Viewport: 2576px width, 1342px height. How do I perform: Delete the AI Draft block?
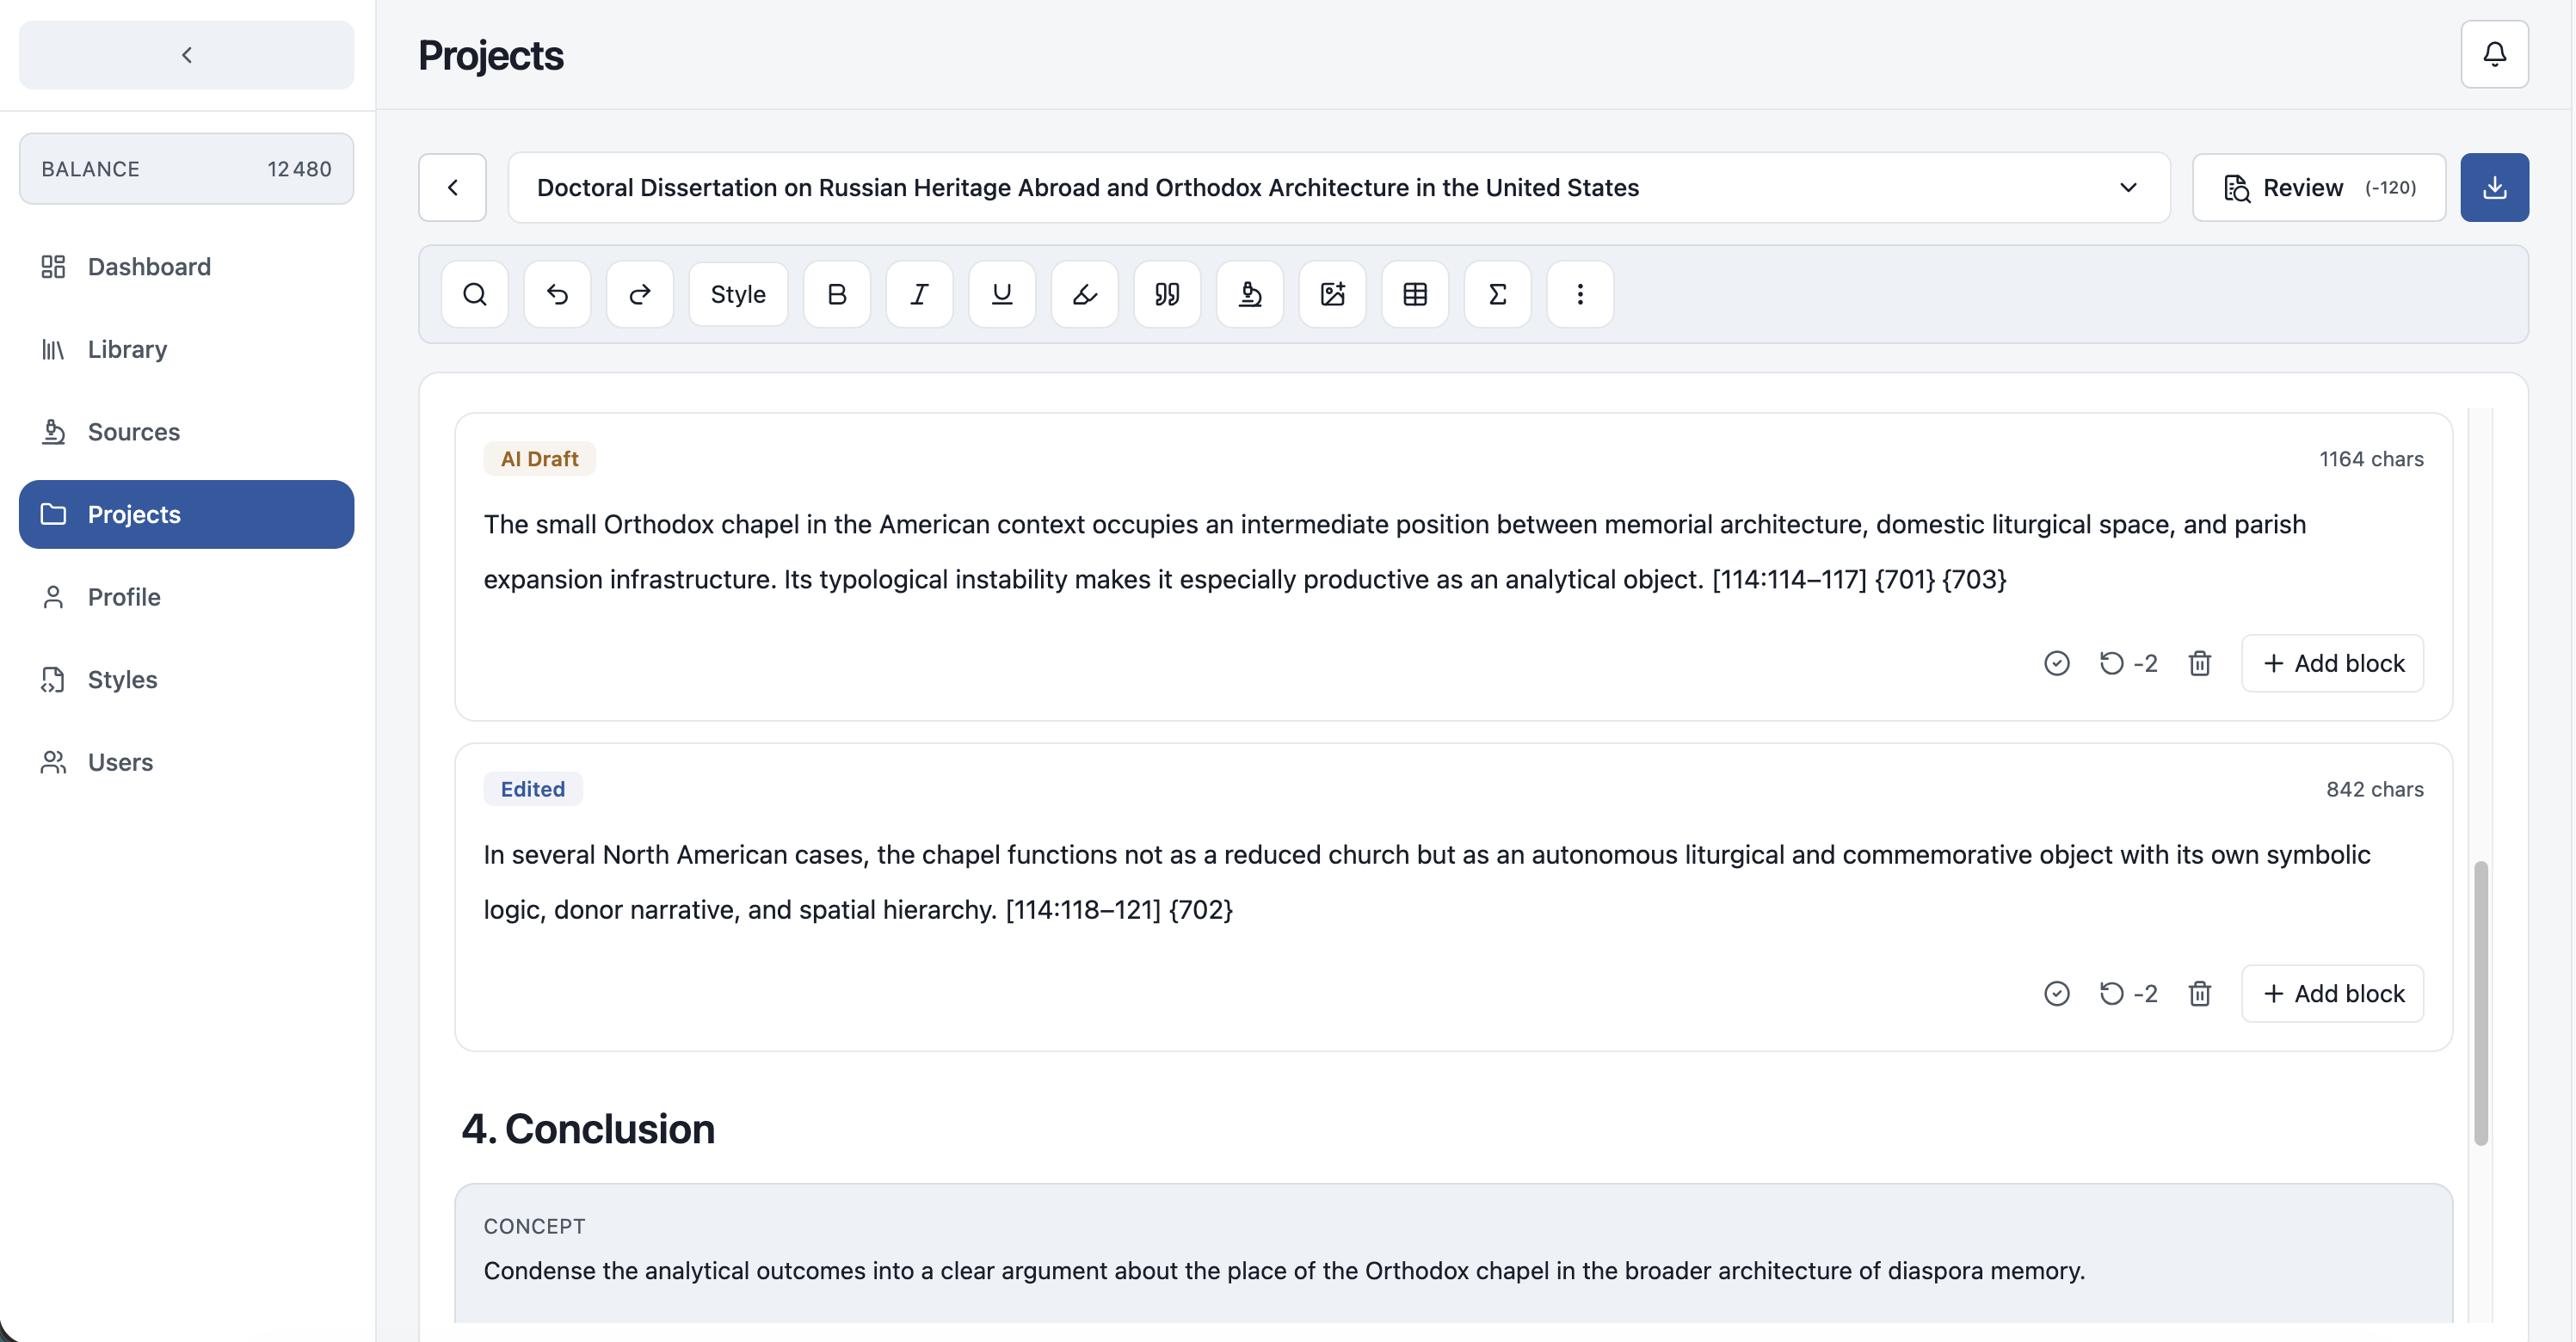(2199, 663)
